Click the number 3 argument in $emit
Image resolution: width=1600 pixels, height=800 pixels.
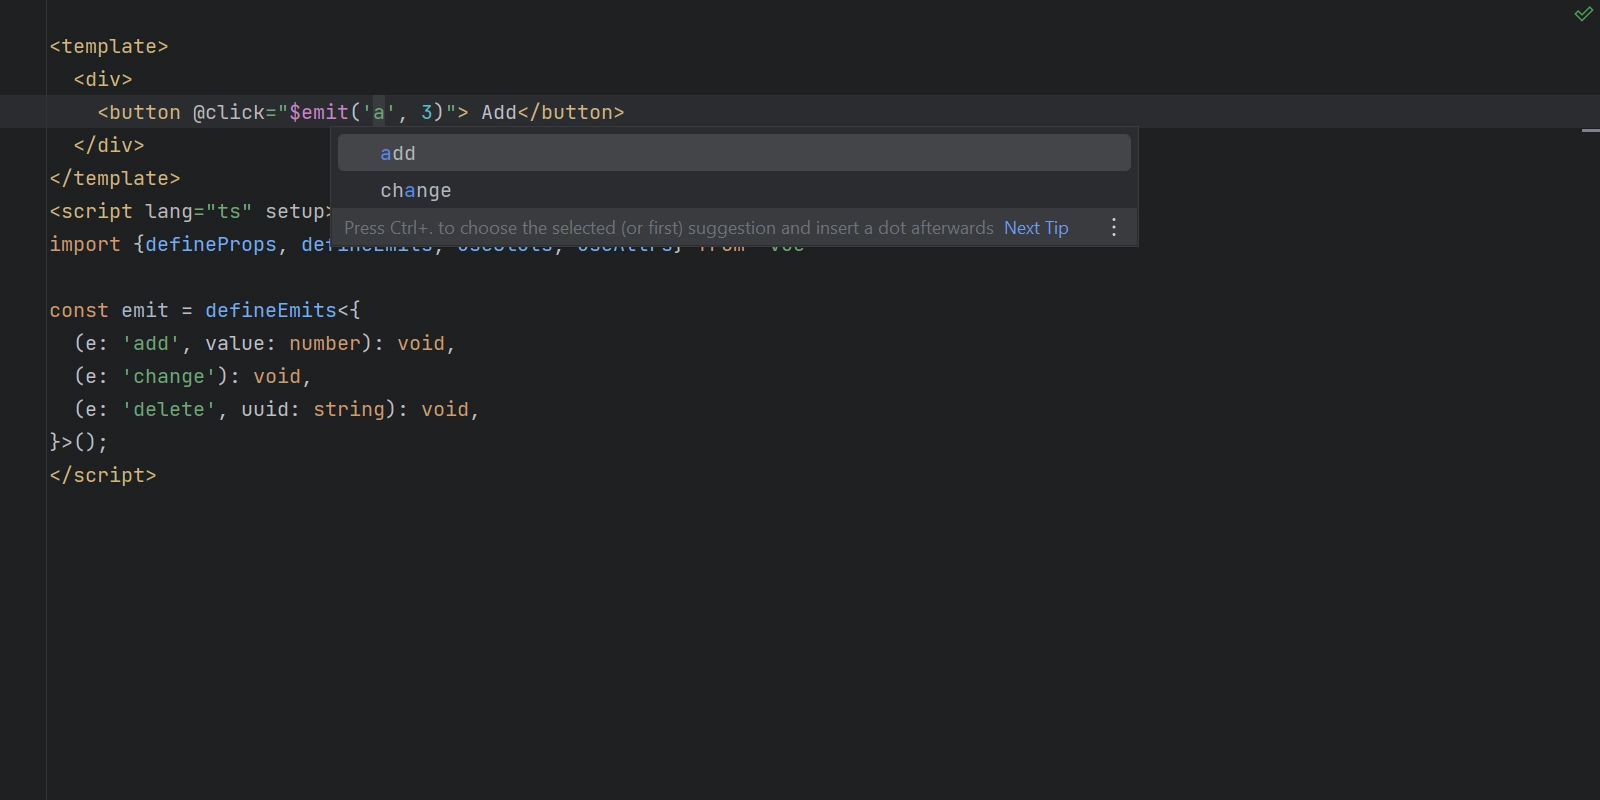427,112
